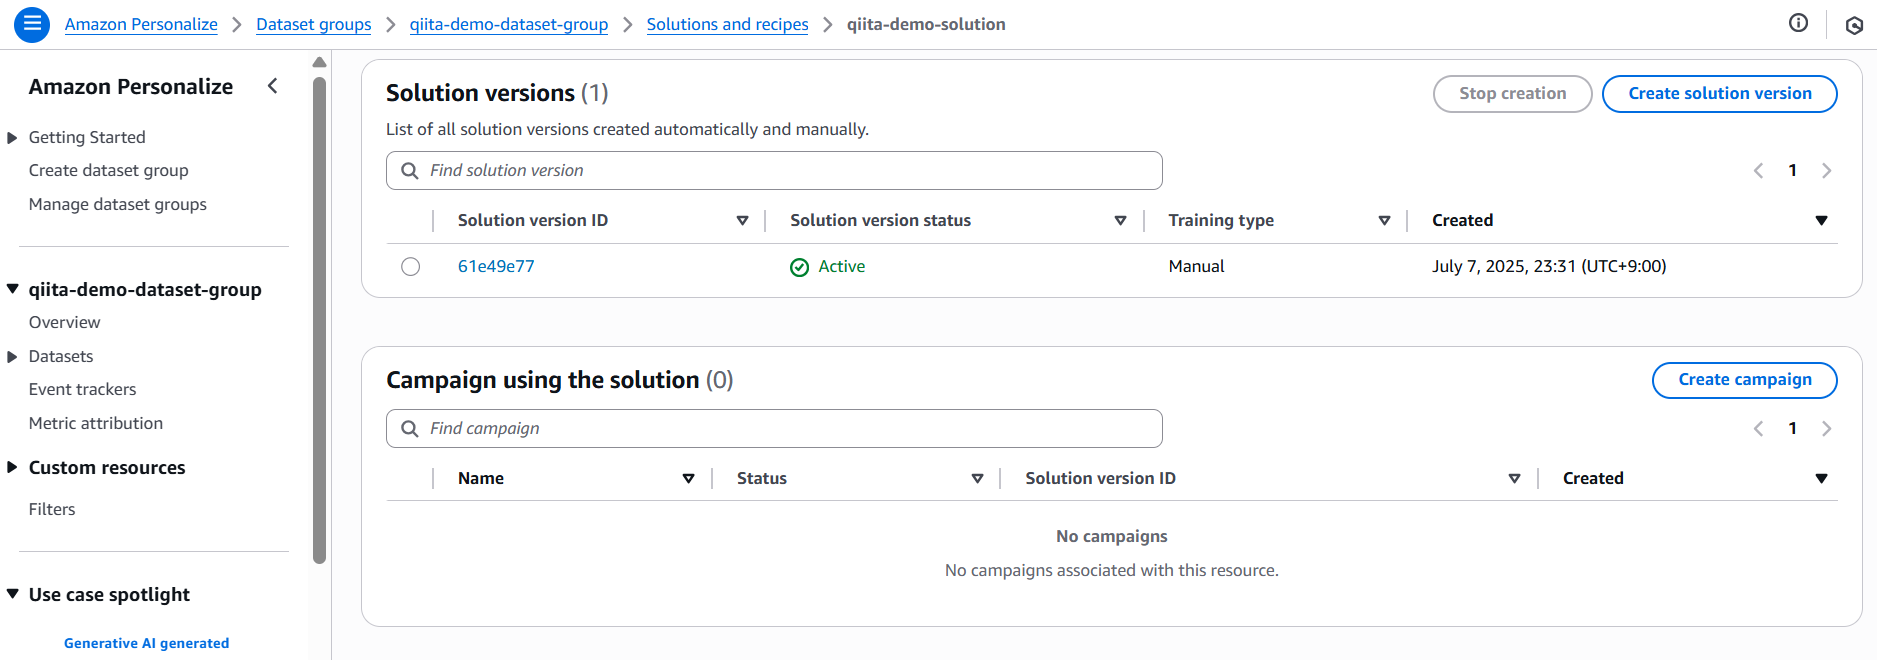Viewport: 1877px width, 660px height.
Task: Expand the Custom resources section
Action: click(12, 468)
